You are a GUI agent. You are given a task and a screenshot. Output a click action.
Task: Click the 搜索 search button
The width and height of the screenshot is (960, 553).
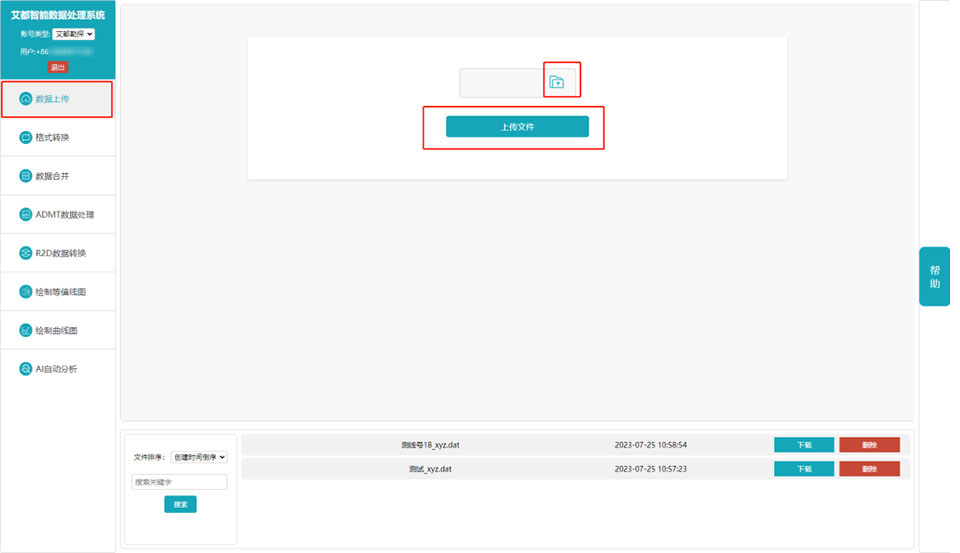[x=180, y=505]
